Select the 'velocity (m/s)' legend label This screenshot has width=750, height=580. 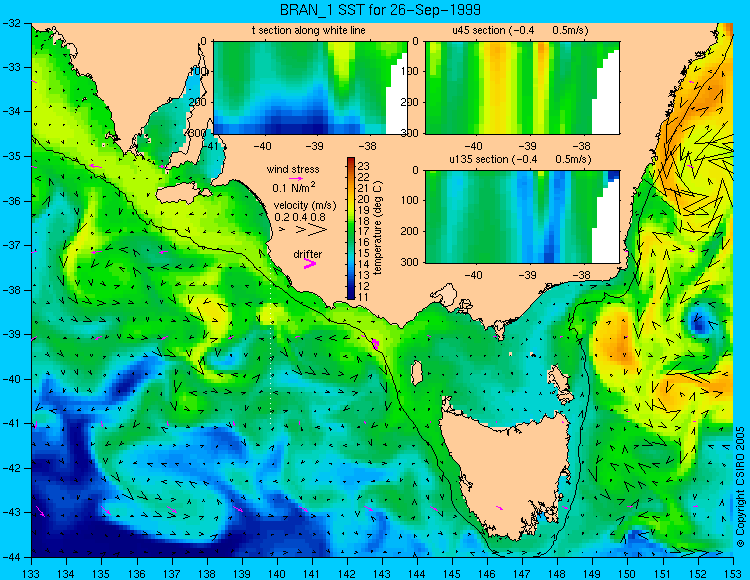[305, 206]
